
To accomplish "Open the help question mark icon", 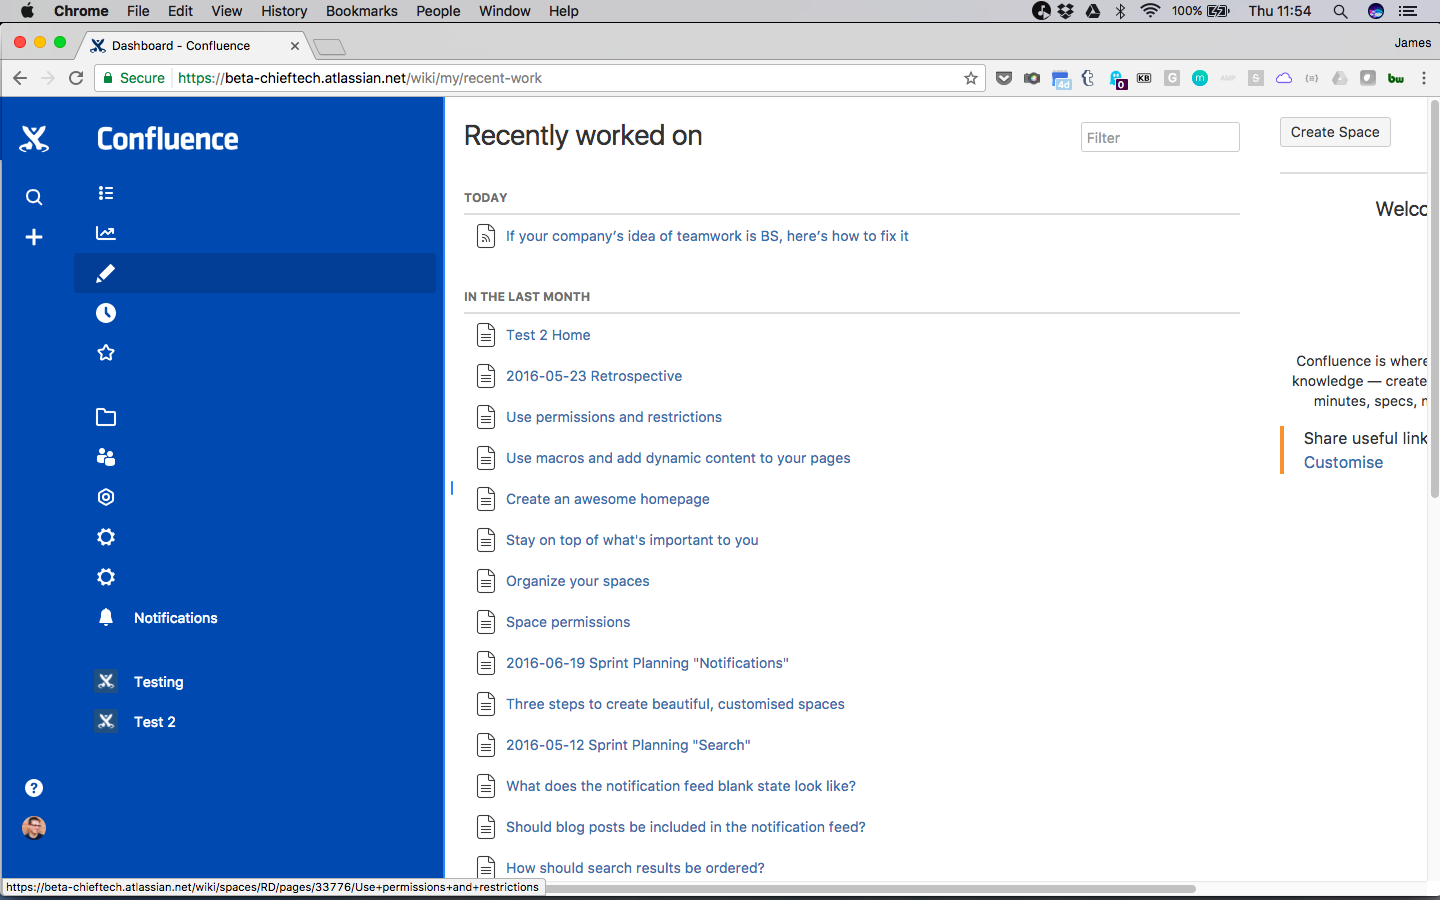I will 34,788.
